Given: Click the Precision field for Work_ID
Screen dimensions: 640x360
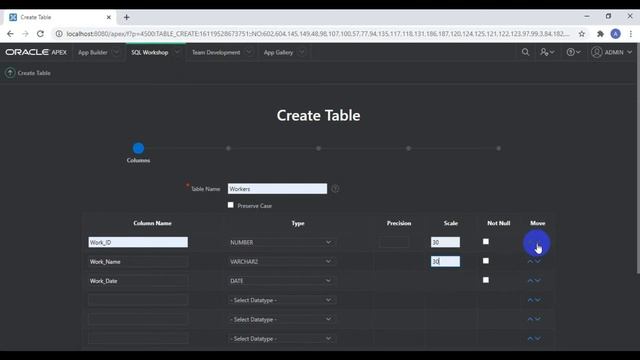Looking at the screenshot, I should coord(394,242).
